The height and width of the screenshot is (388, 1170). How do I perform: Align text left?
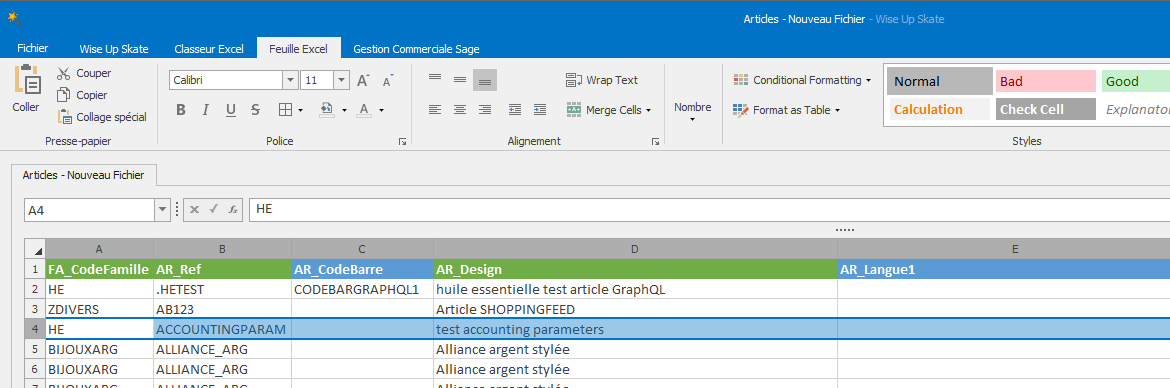tap(435, 110)
